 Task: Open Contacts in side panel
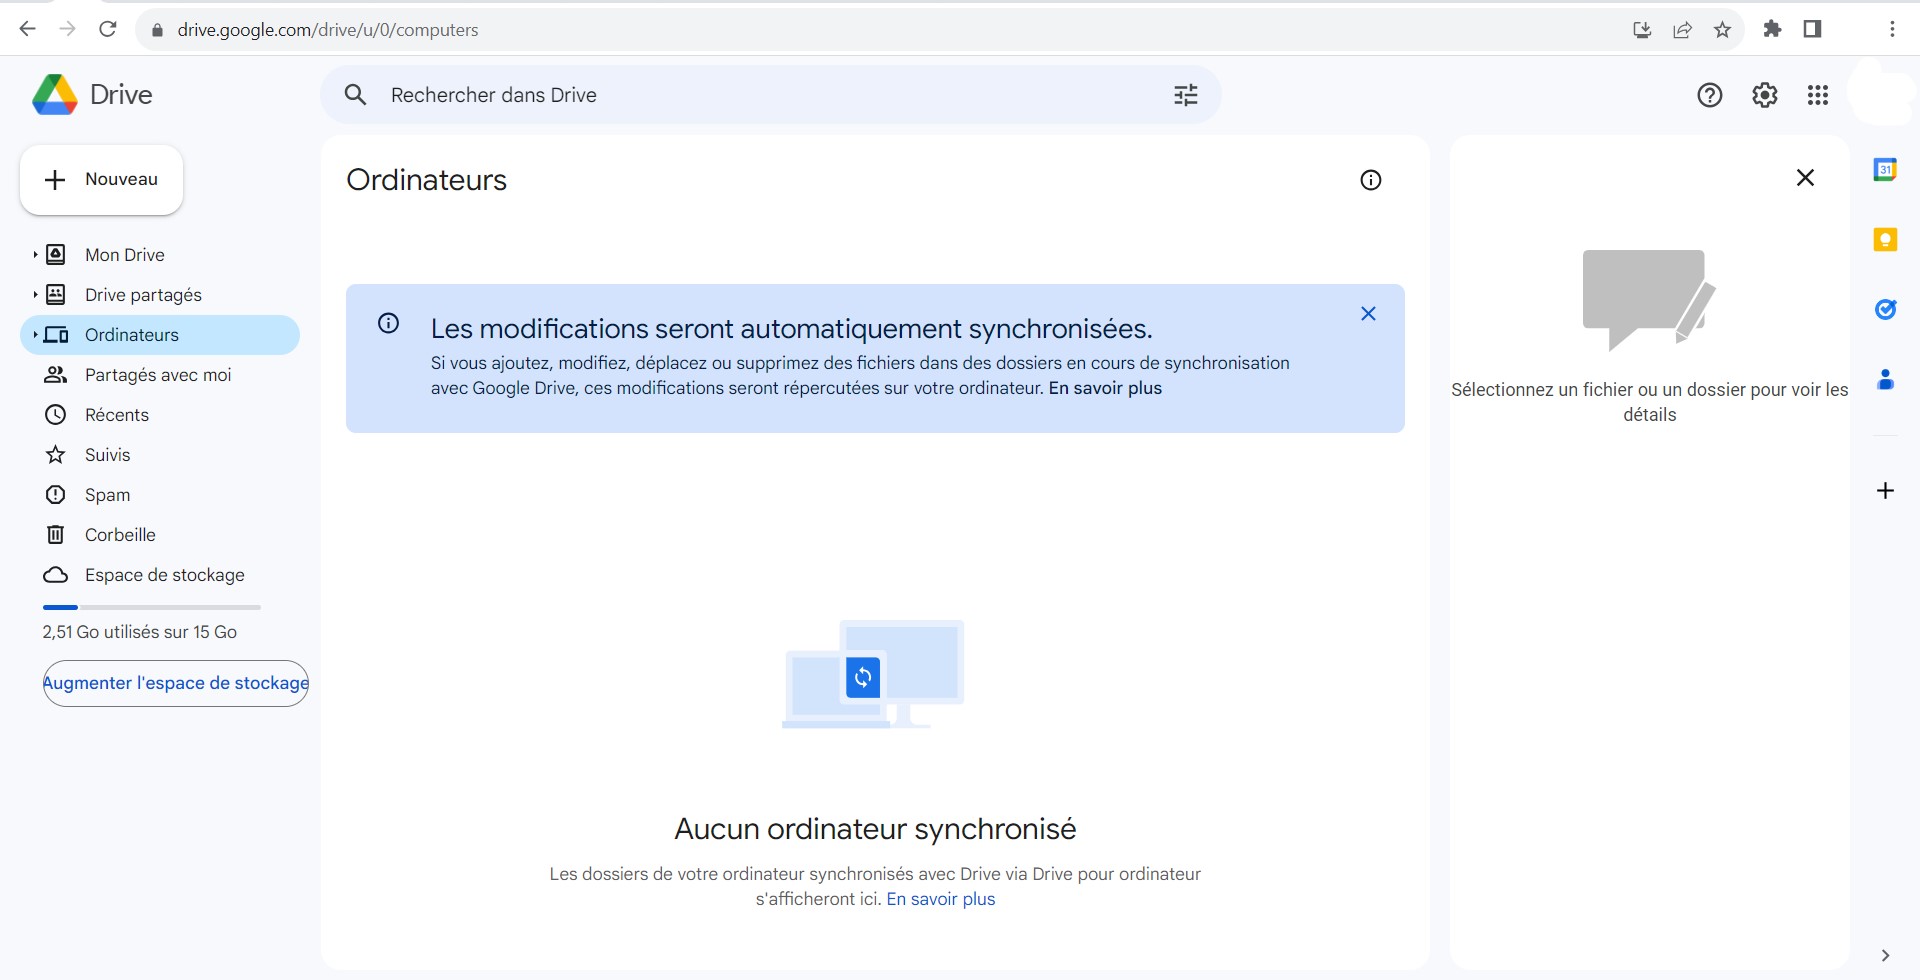pyautogui.click(x=1885, y=380)
